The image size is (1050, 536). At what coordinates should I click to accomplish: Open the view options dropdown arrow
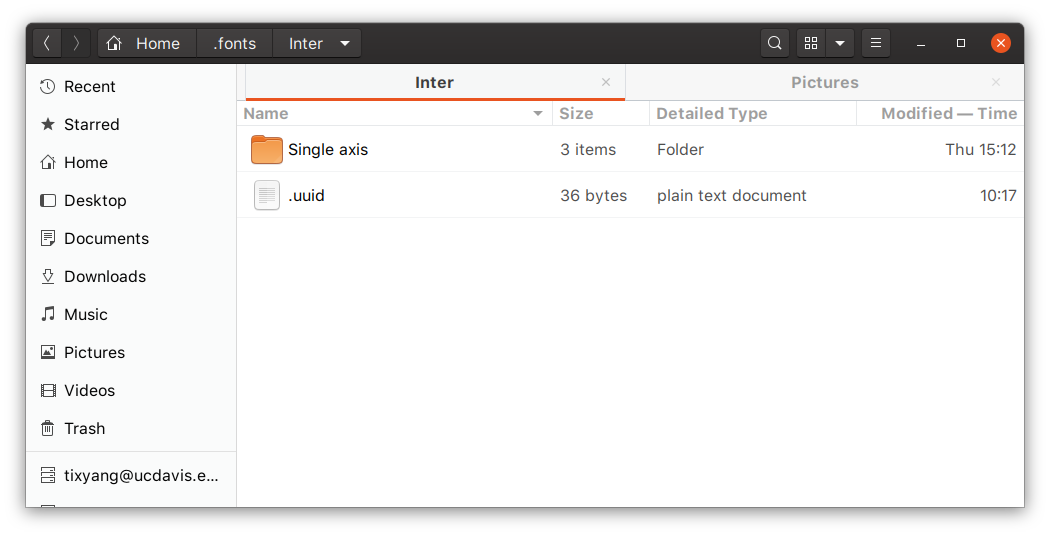coord(840,44)
